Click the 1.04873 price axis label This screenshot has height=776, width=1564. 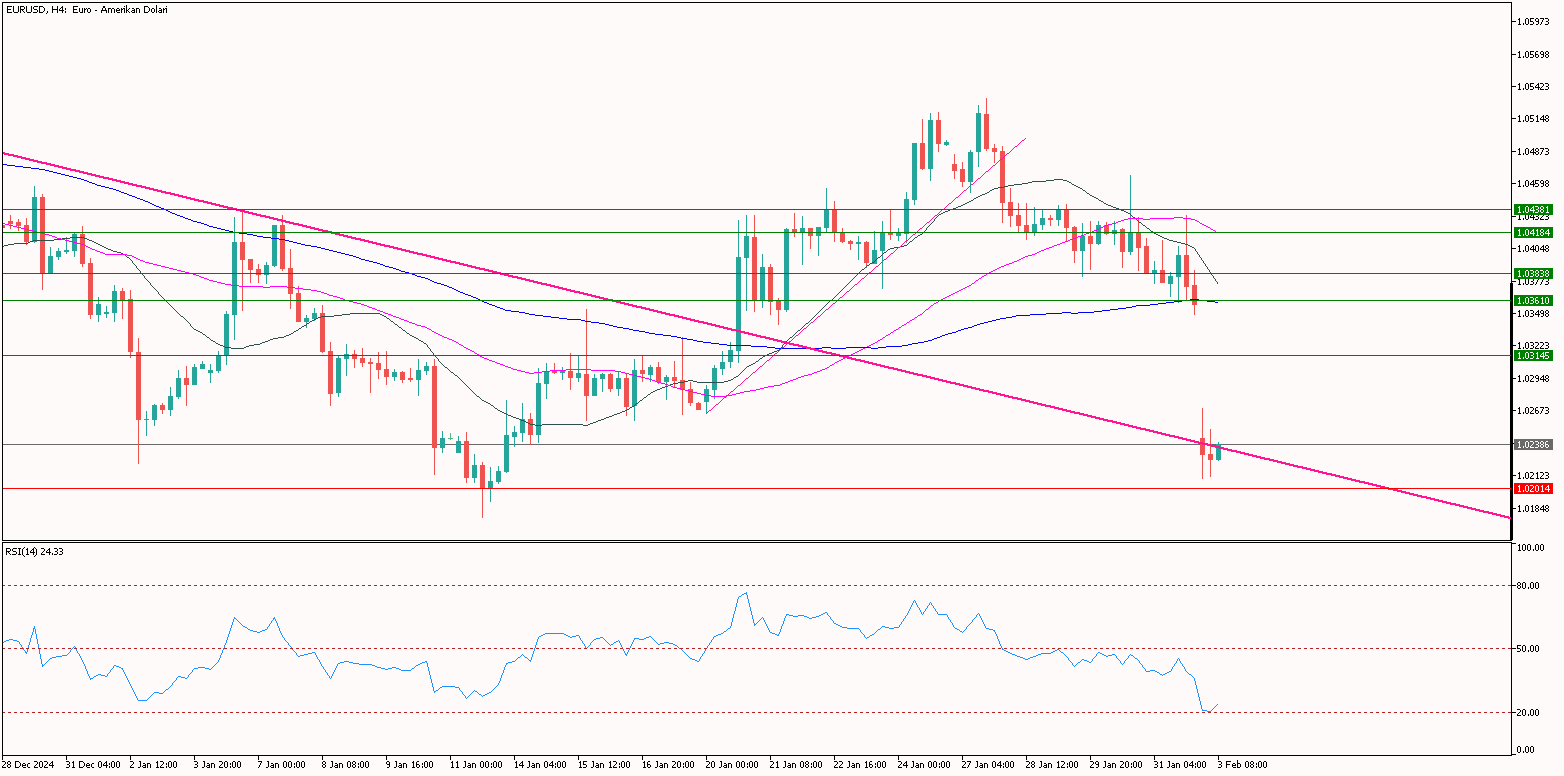[x=1533, y=152]
